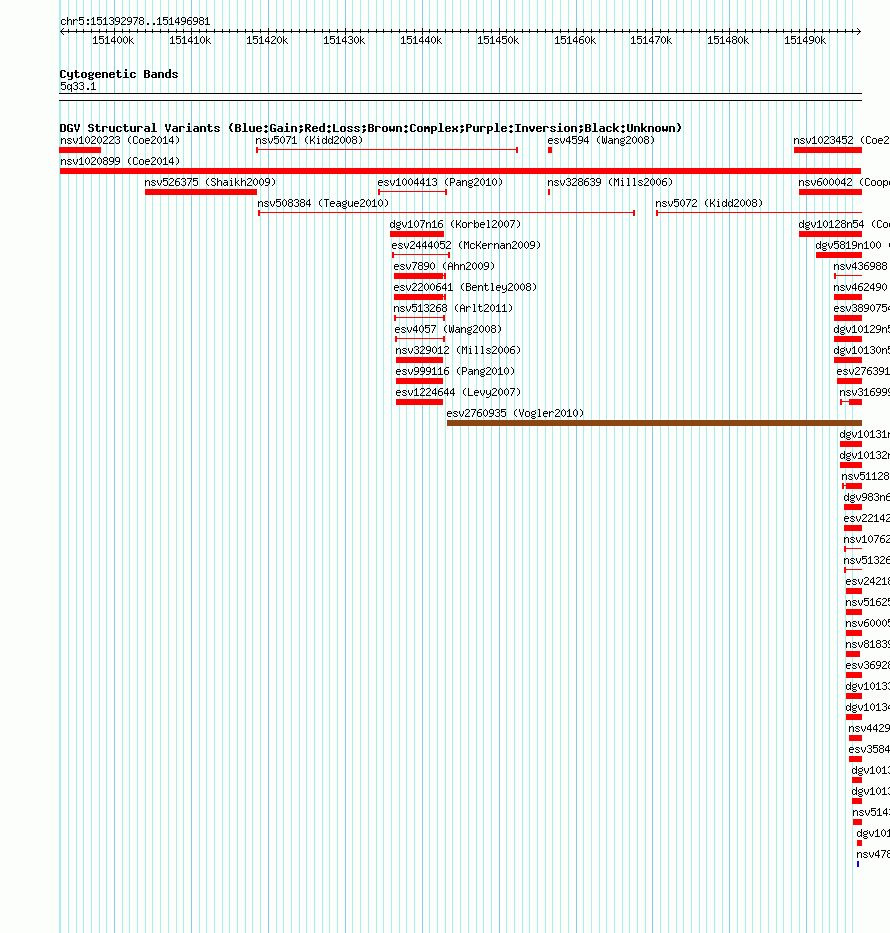The image size is (890, 933).
Task: Click the chr5:151392978..151496981 coordinate text
Action: coord(135,21)
